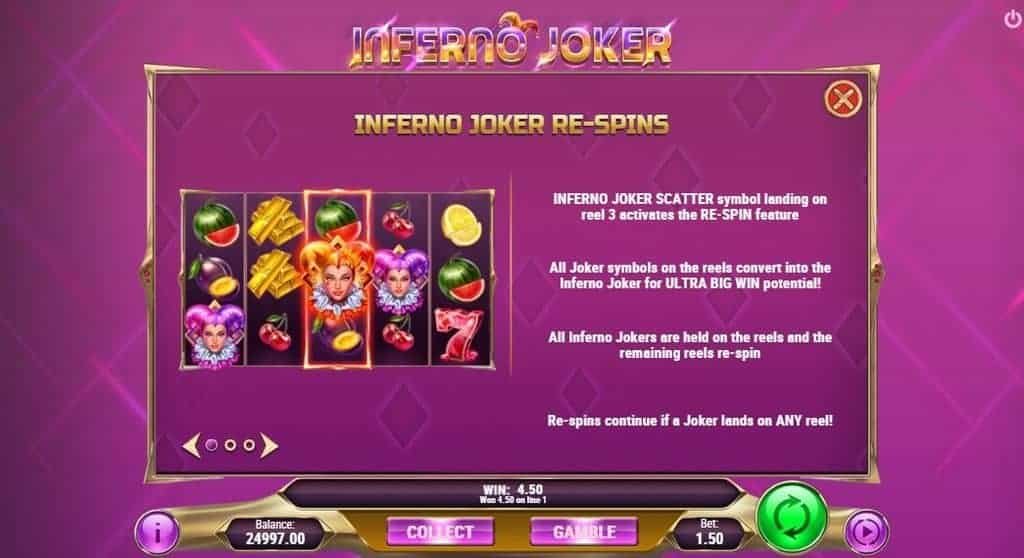Open the purple info button
1024x558 pixels.
157,533
